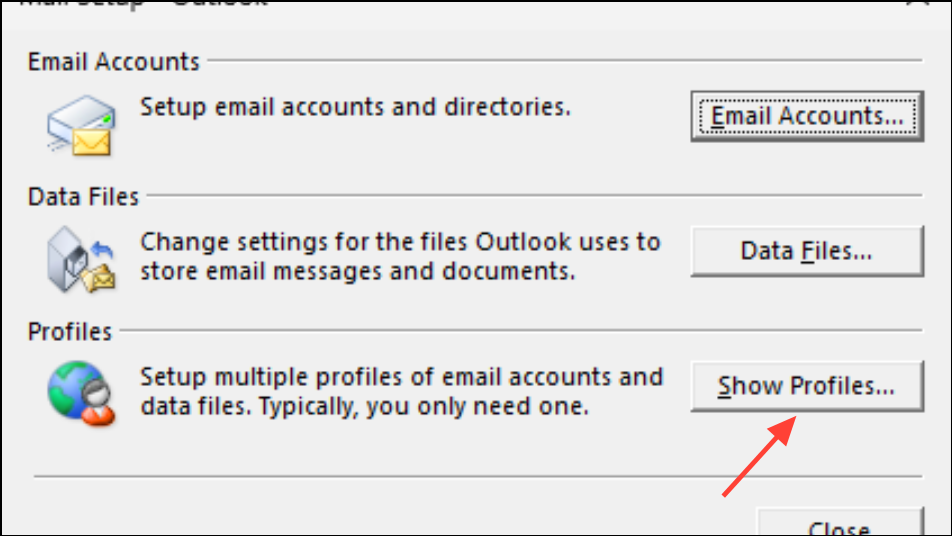
Task: Click the yellow envelope on Email Accounts icon
Action: (92, 143)
